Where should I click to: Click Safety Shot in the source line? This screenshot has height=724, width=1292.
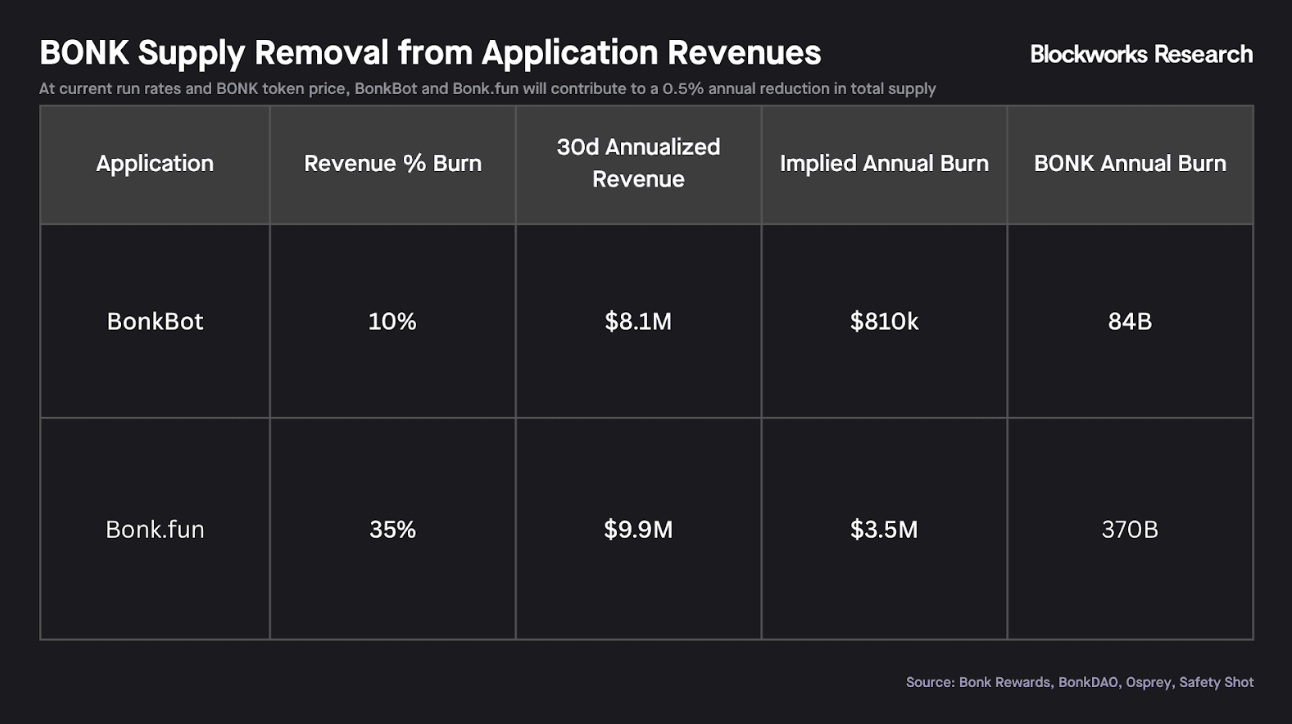pyautogui.click(x=1216, y=682)
